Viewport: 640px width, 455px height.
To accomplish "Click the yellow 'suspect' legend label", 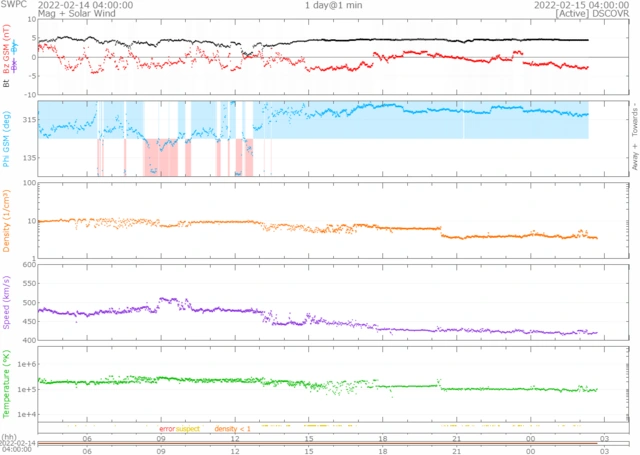I will click(x=188, y=428).
